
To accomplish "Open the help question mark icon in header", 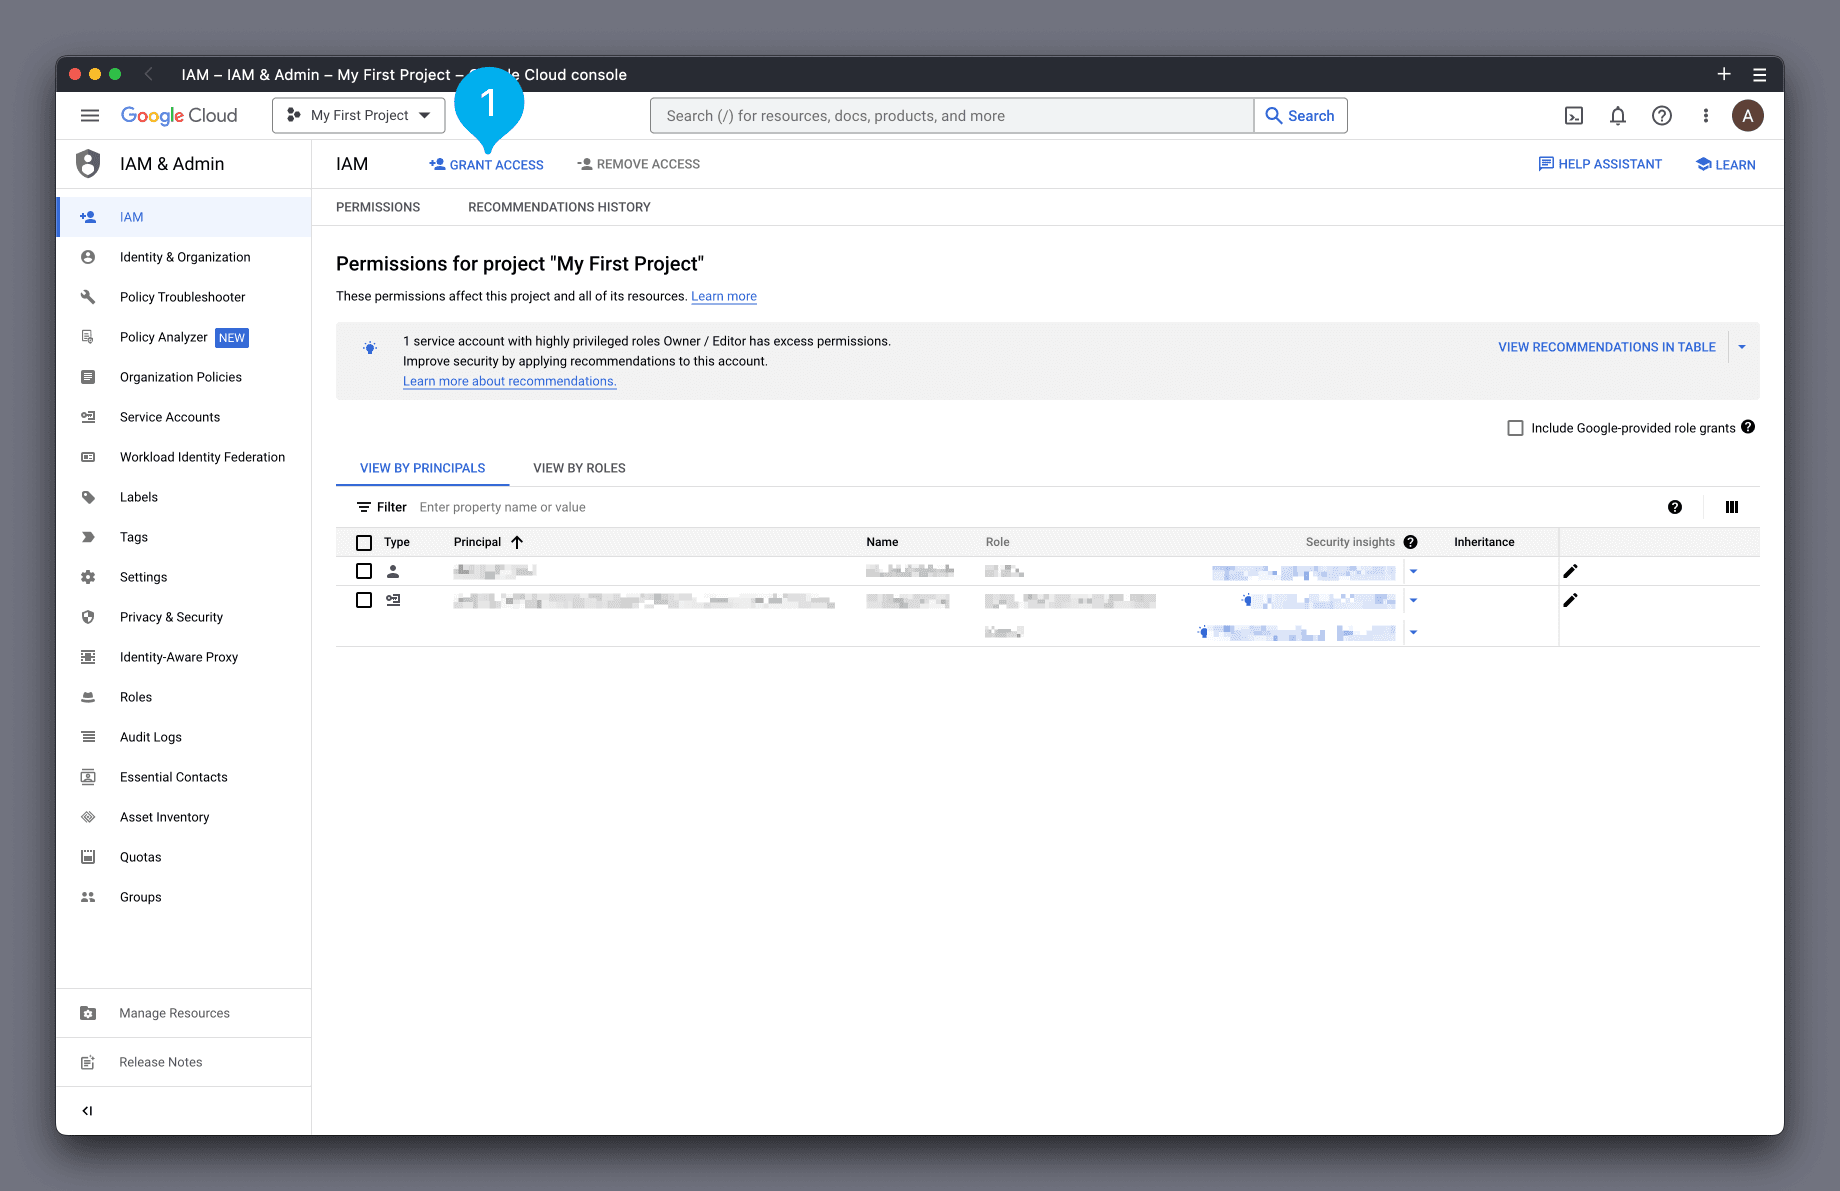I will click(x=1661, y=116).
